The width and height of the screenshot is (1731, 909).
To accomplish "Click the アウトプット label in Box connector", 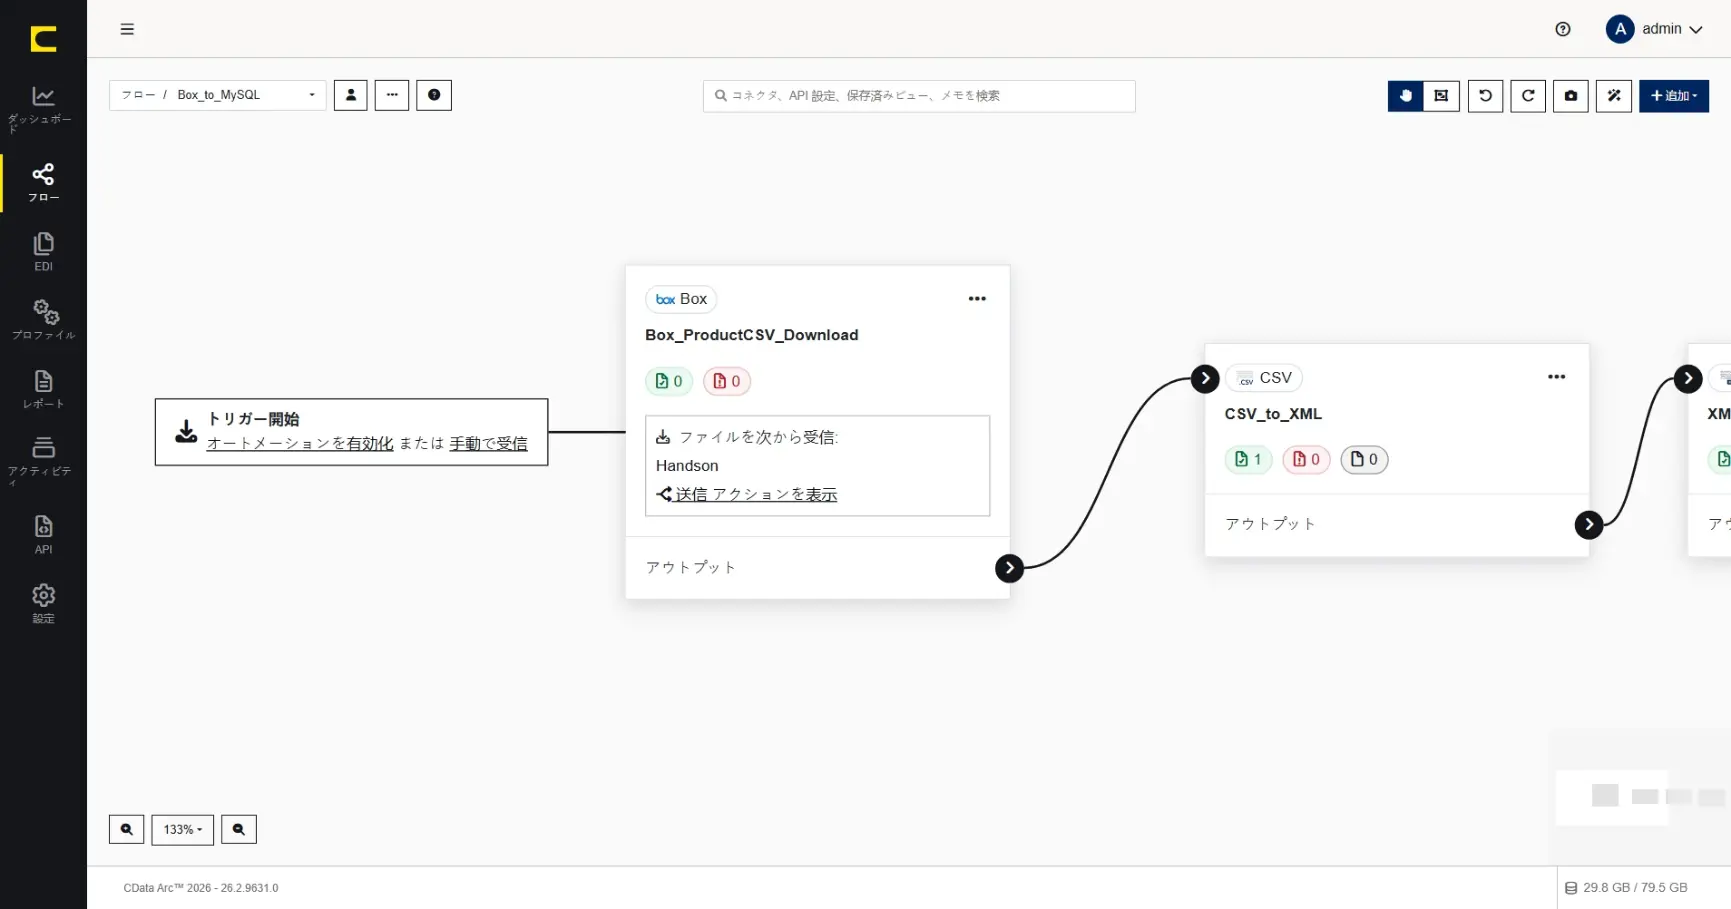I will pos(691,567).
